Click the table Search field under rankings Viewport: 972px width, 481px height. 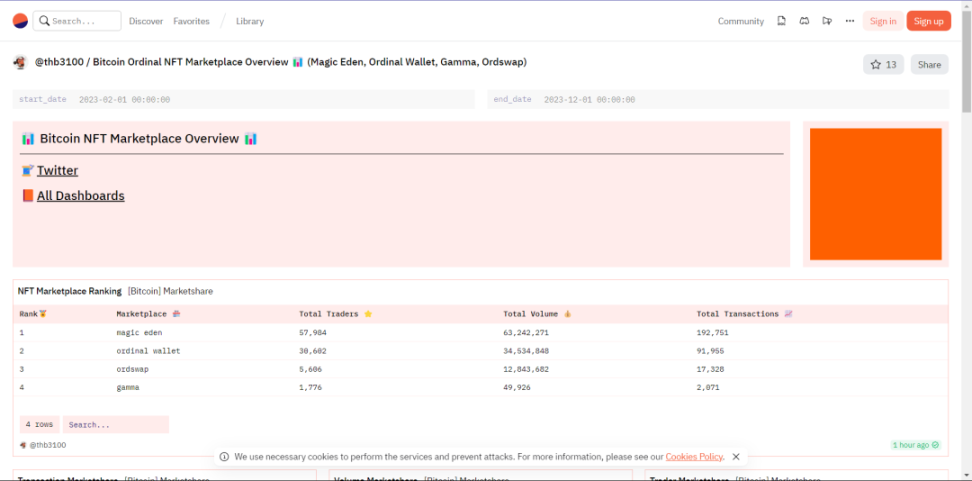115,425
